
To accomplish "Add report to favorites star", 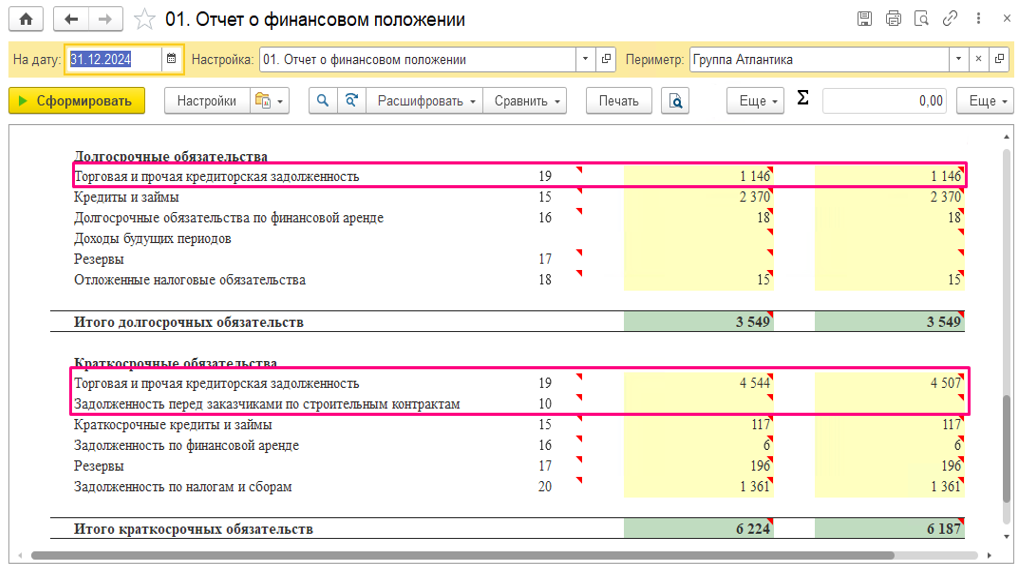I will point(144,19).
